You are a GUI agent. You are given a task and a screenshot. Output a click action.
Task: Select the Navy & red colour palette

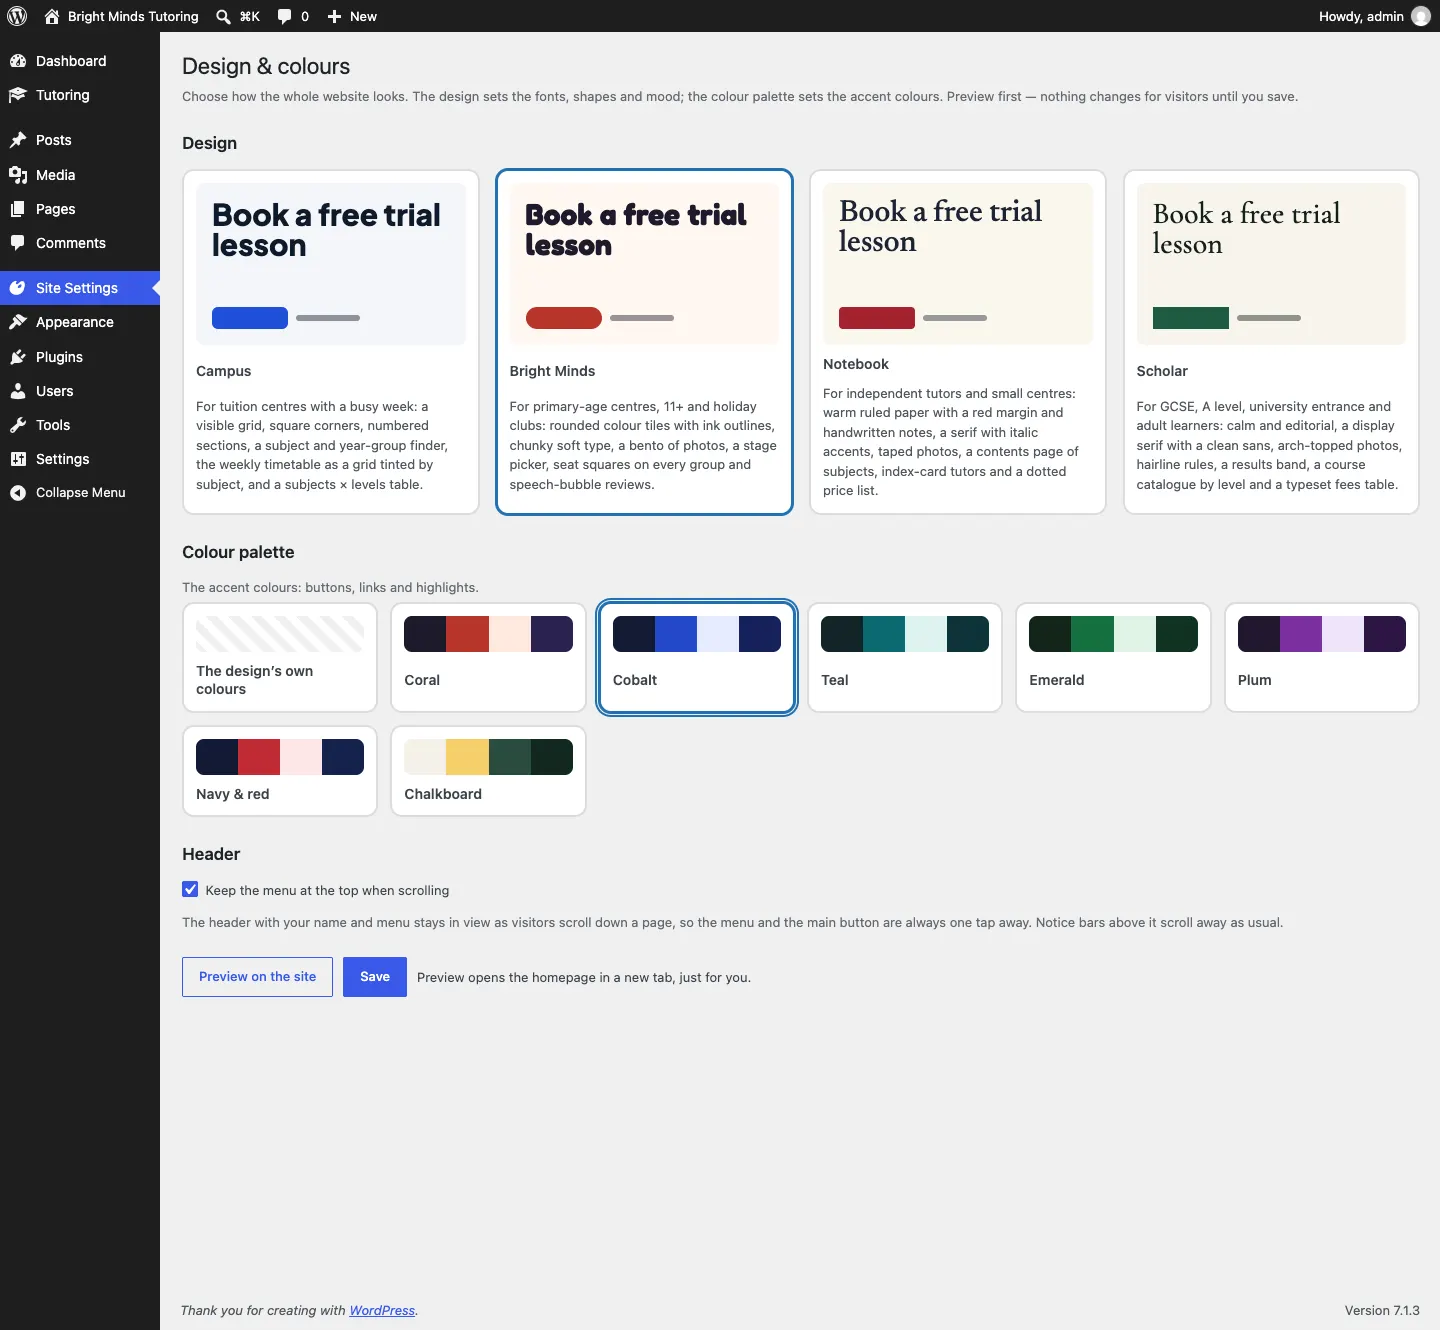280,771
